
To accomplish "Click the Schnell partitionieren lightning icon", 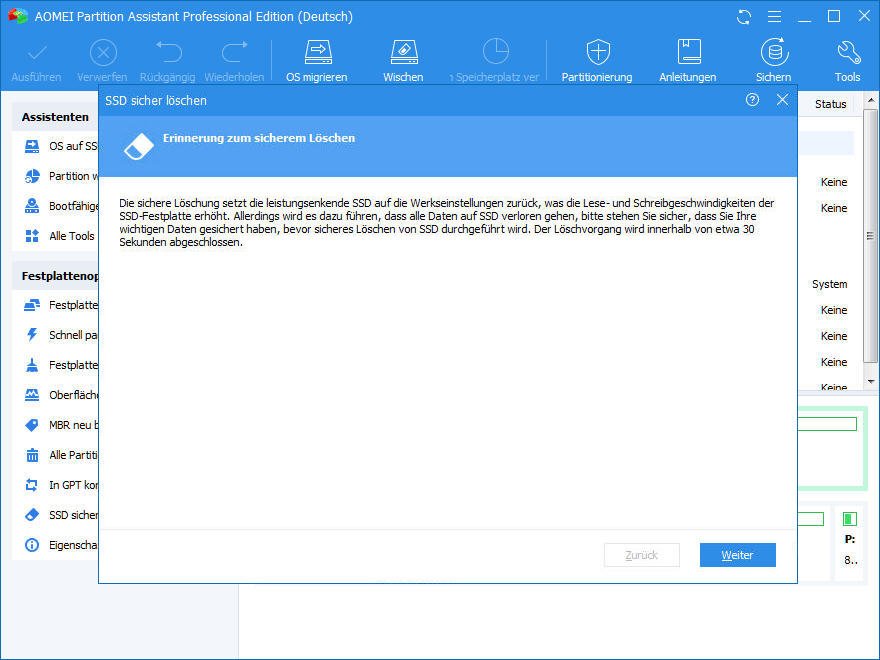I will click(32, 335).
